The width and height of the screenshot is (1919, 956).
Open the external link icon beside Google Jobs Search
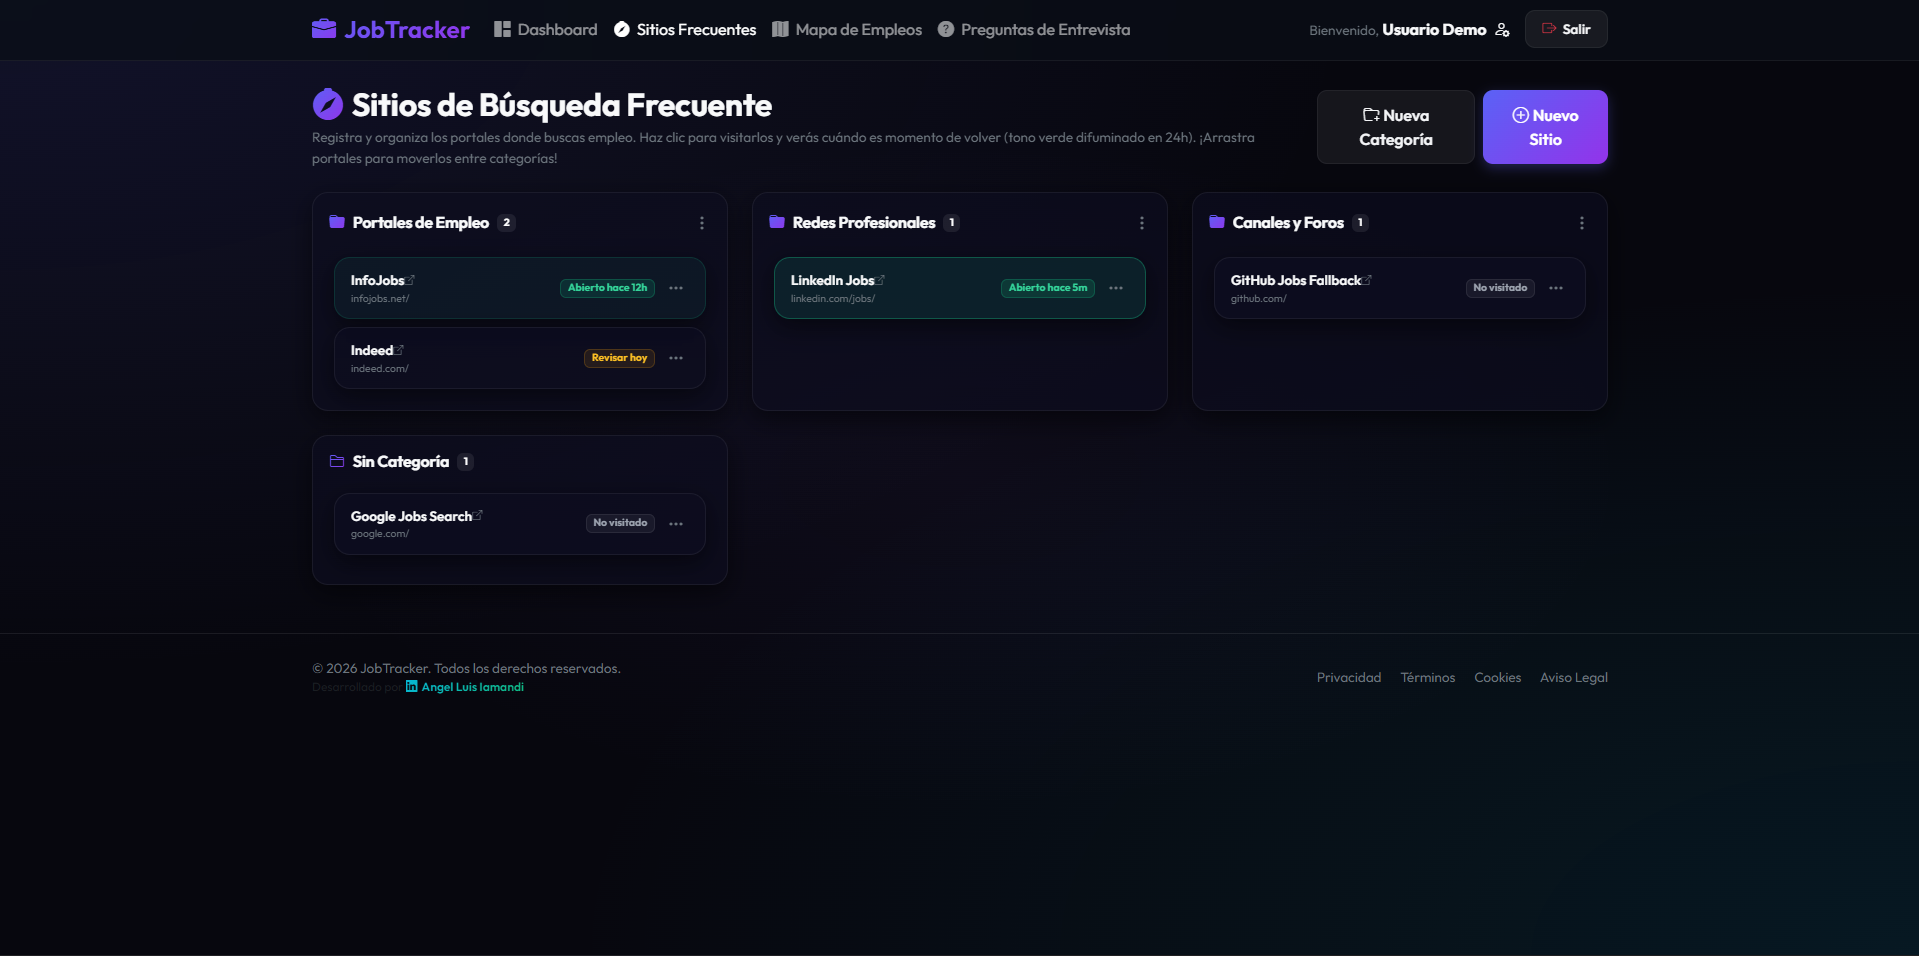click(479, 515)
